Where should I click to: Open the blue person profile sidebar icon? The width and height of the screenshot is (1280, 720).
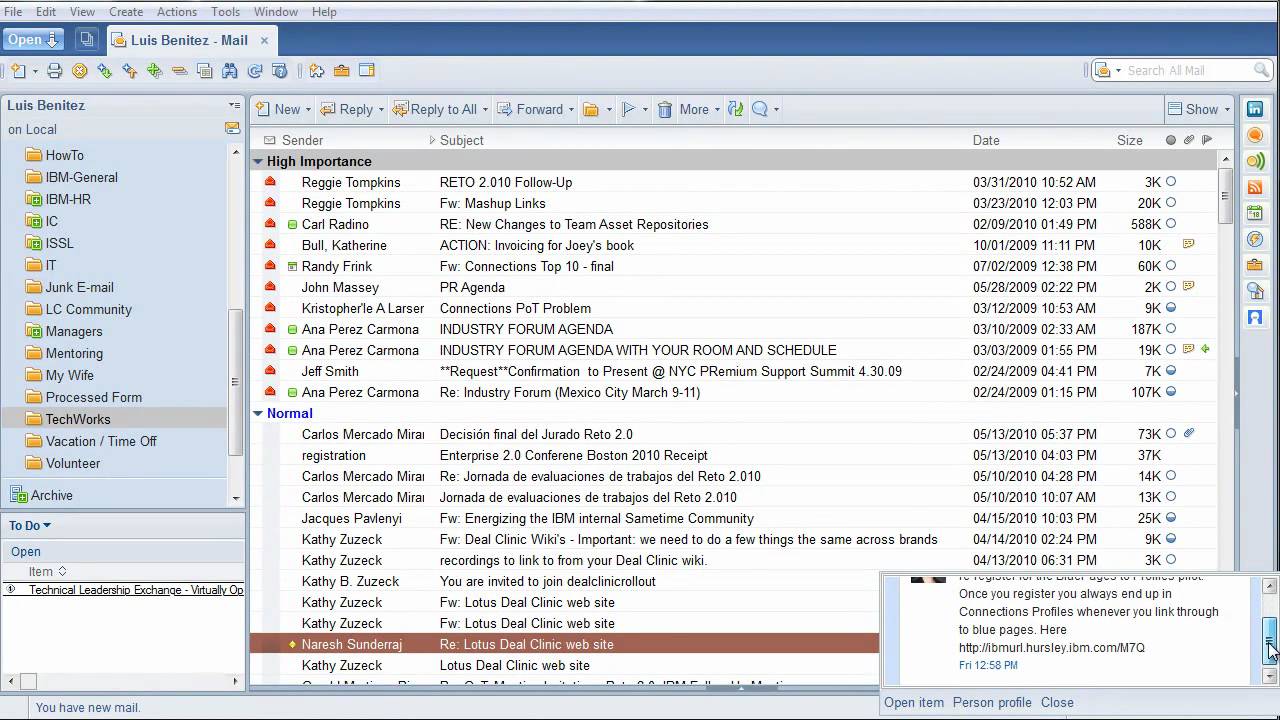(1255, 317)
